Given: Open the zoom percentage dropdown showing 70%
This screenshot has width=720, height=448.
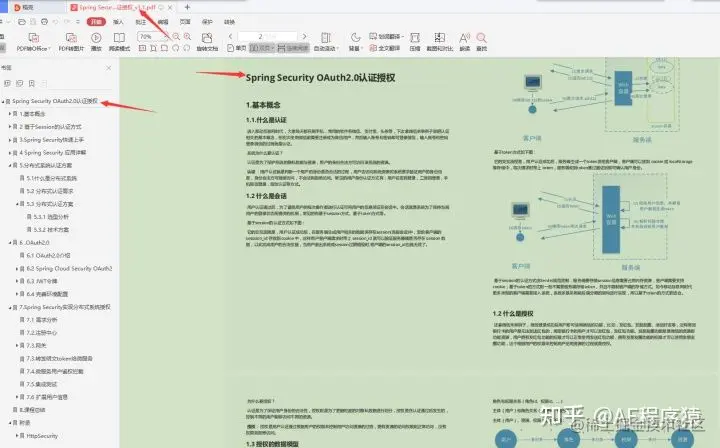Looking at the screenshot, I should coord(152,36).
